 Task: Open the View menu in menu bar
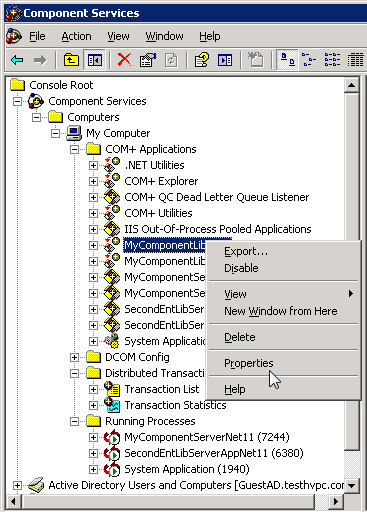118,36
